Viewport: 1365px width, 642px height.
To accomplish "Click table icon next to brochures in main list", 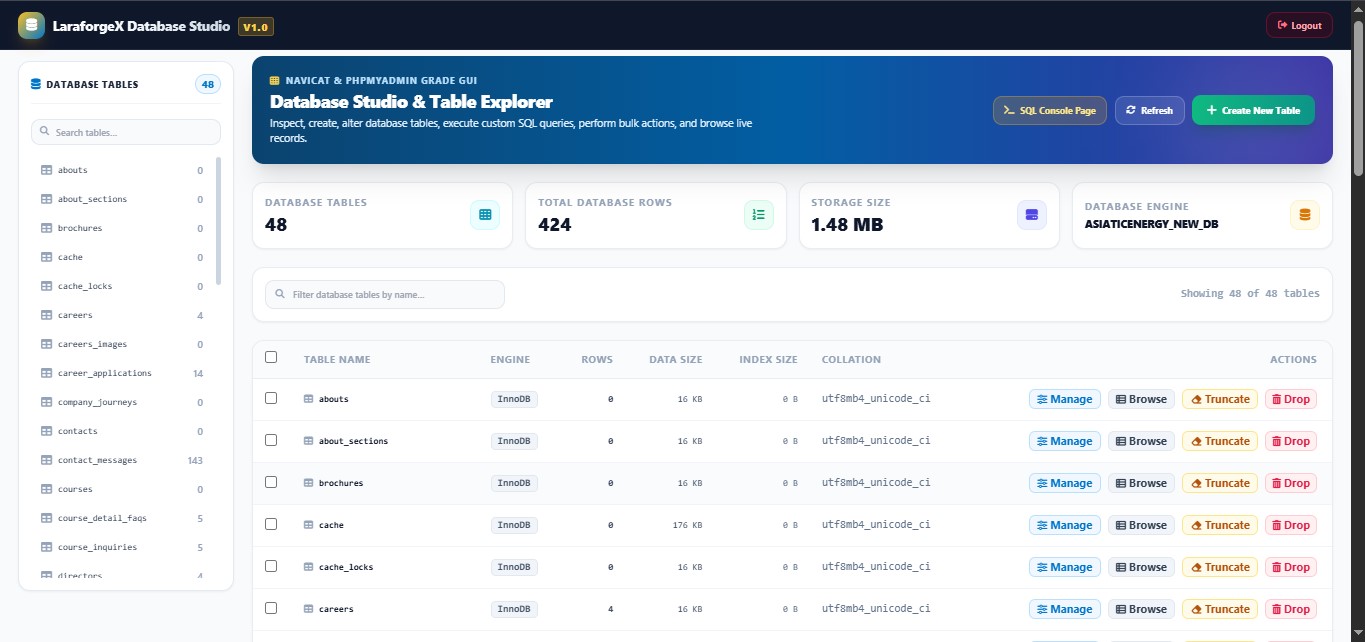I will coord(309,483).
